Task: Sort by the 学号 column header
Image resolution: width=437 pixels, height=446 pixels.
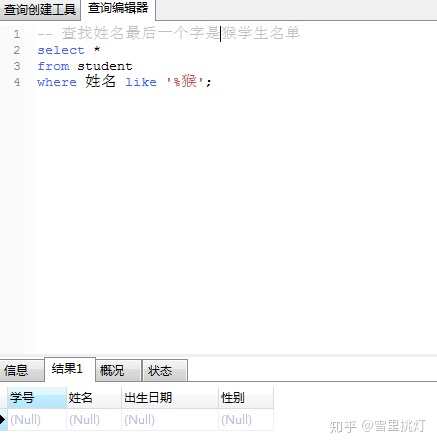Action: [37, 398]
